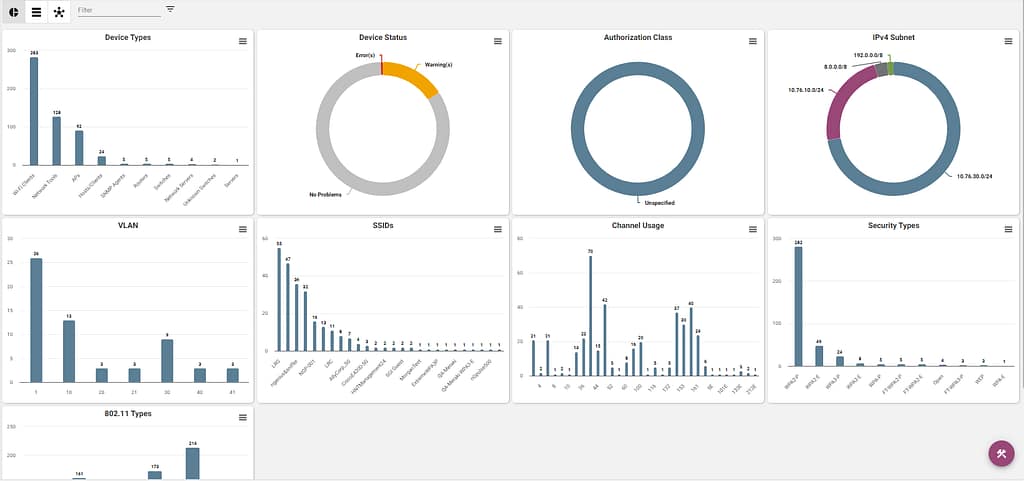Expand the SSIDs chart options menu

498,229
